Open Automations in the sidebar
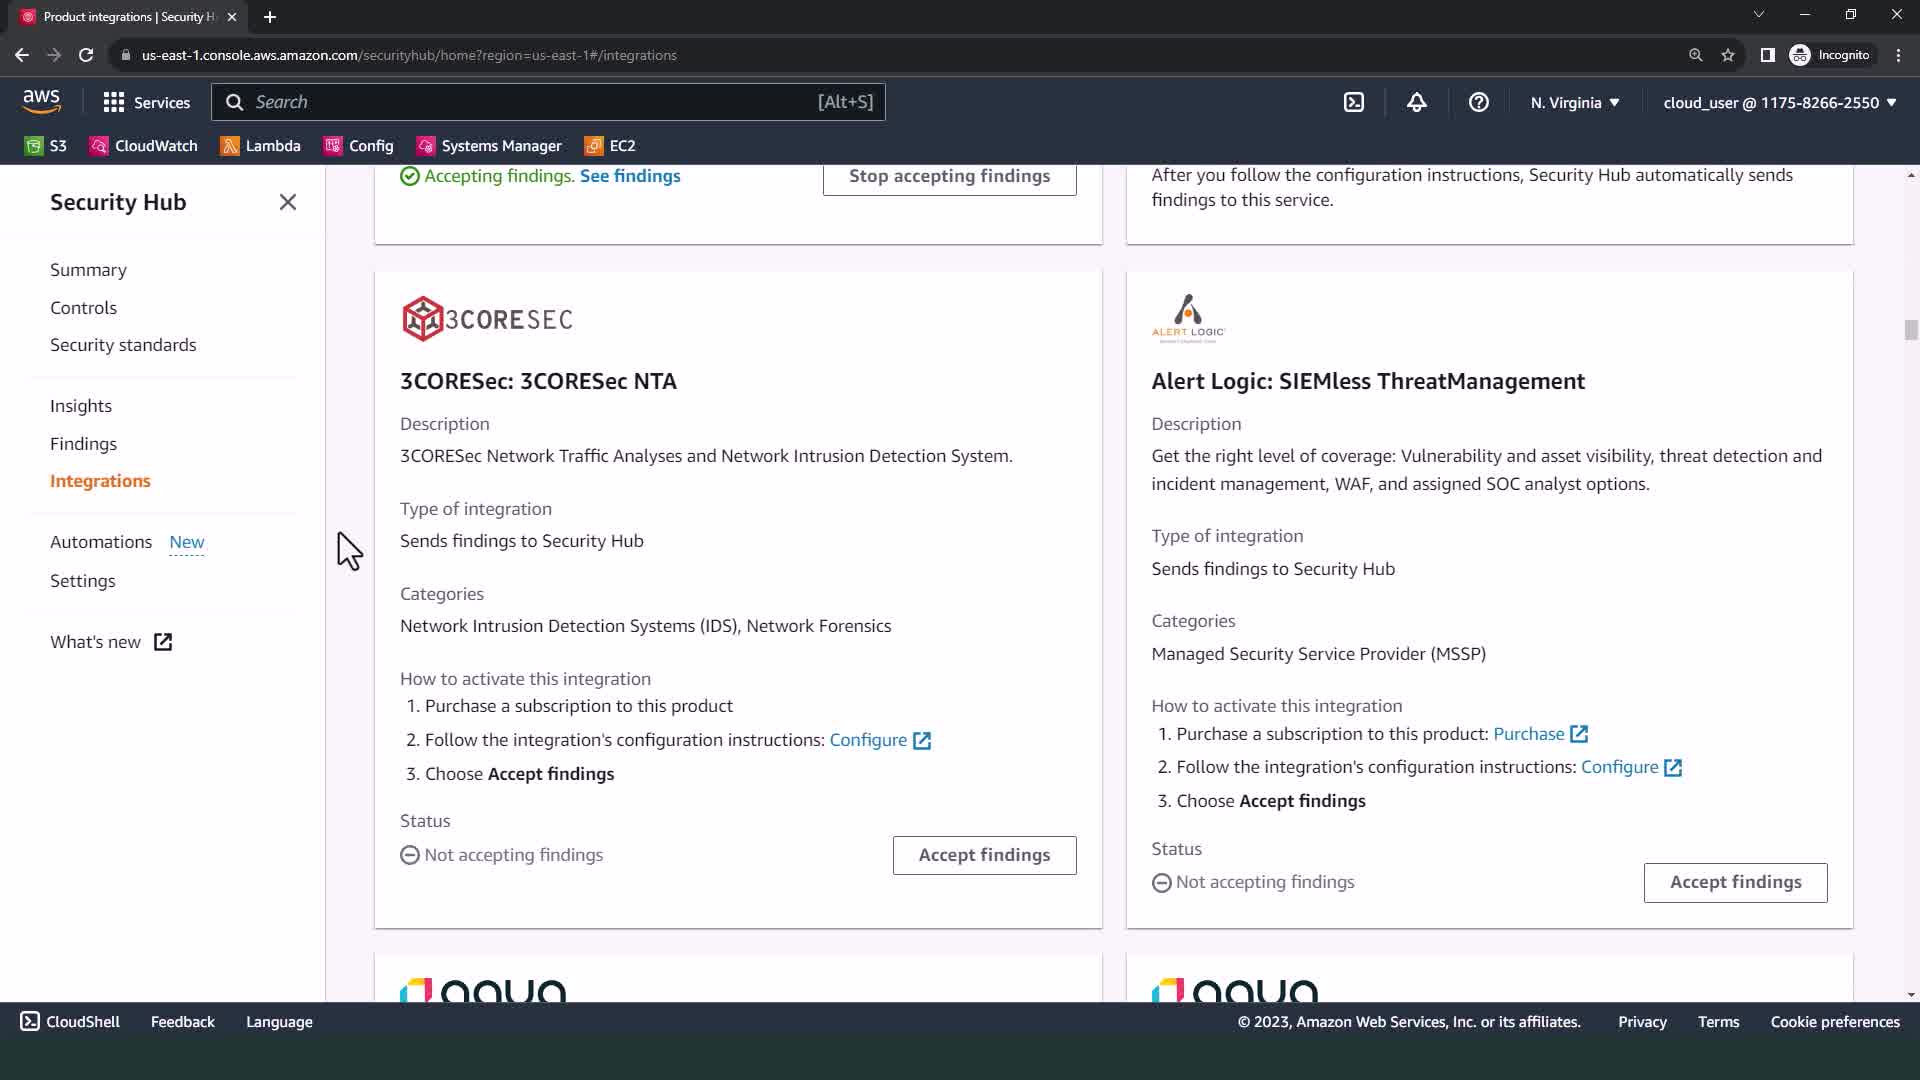Image resolution: width=1920 pixels, height=1080 pixels. [101, 542]
